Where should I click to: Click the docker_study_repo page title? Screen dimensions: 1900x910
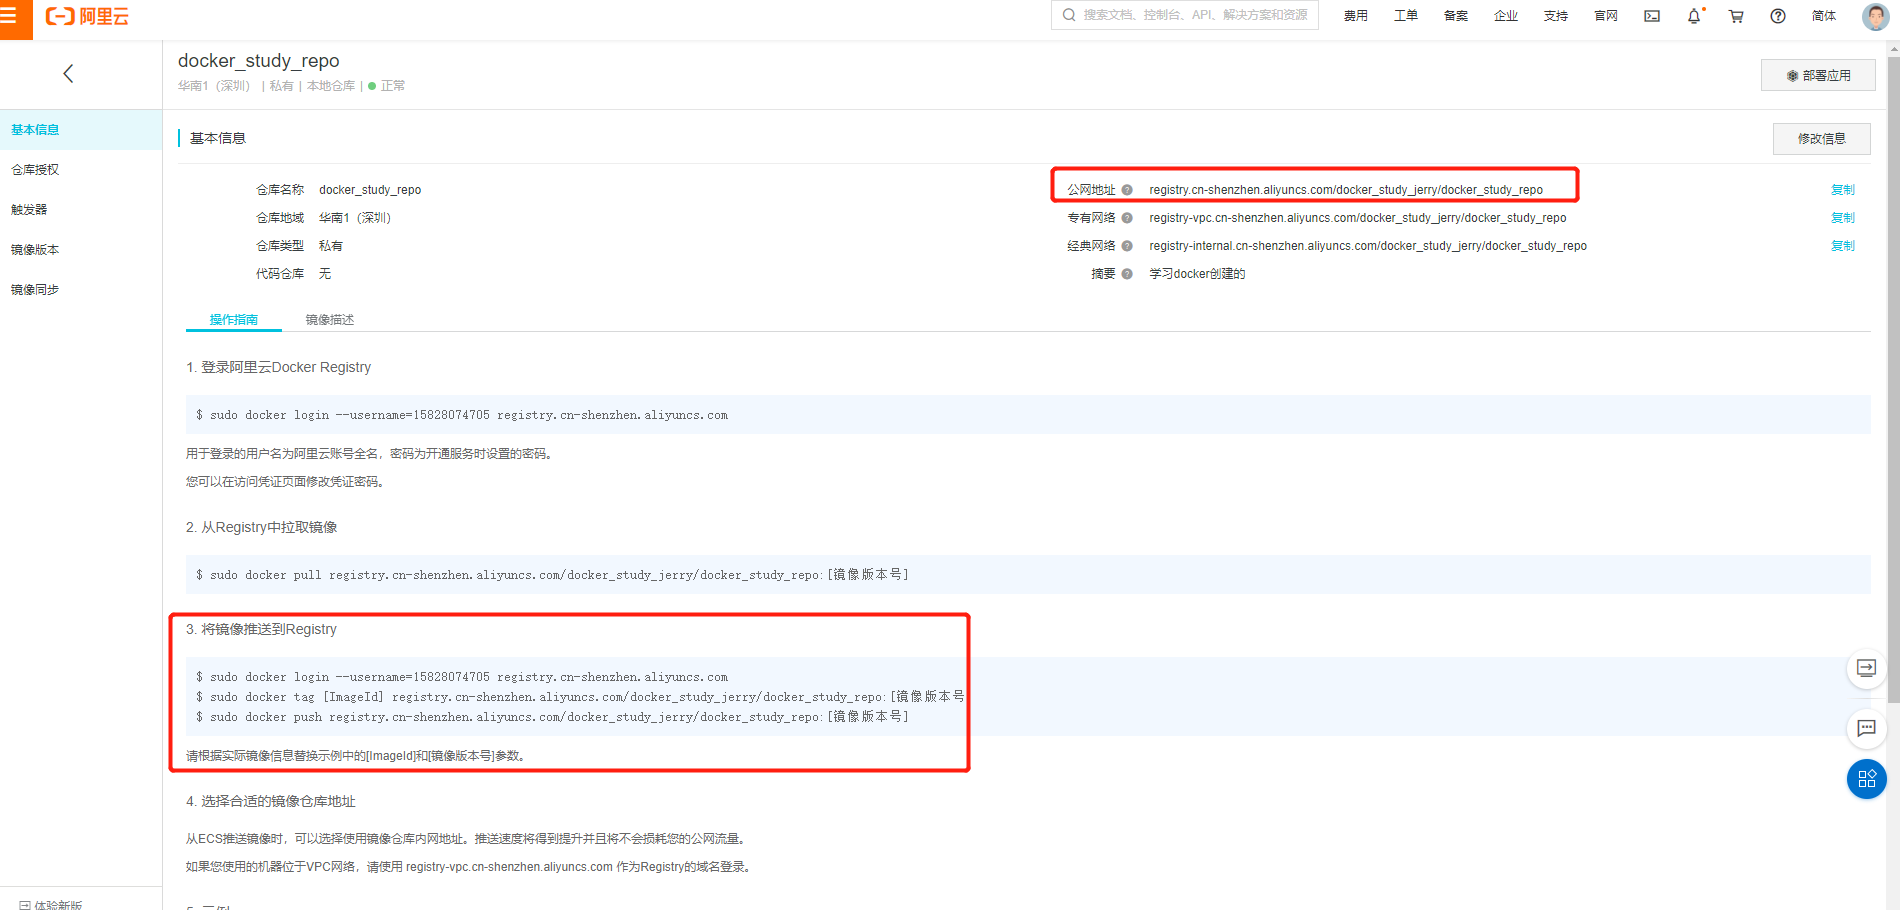point(258,61)
